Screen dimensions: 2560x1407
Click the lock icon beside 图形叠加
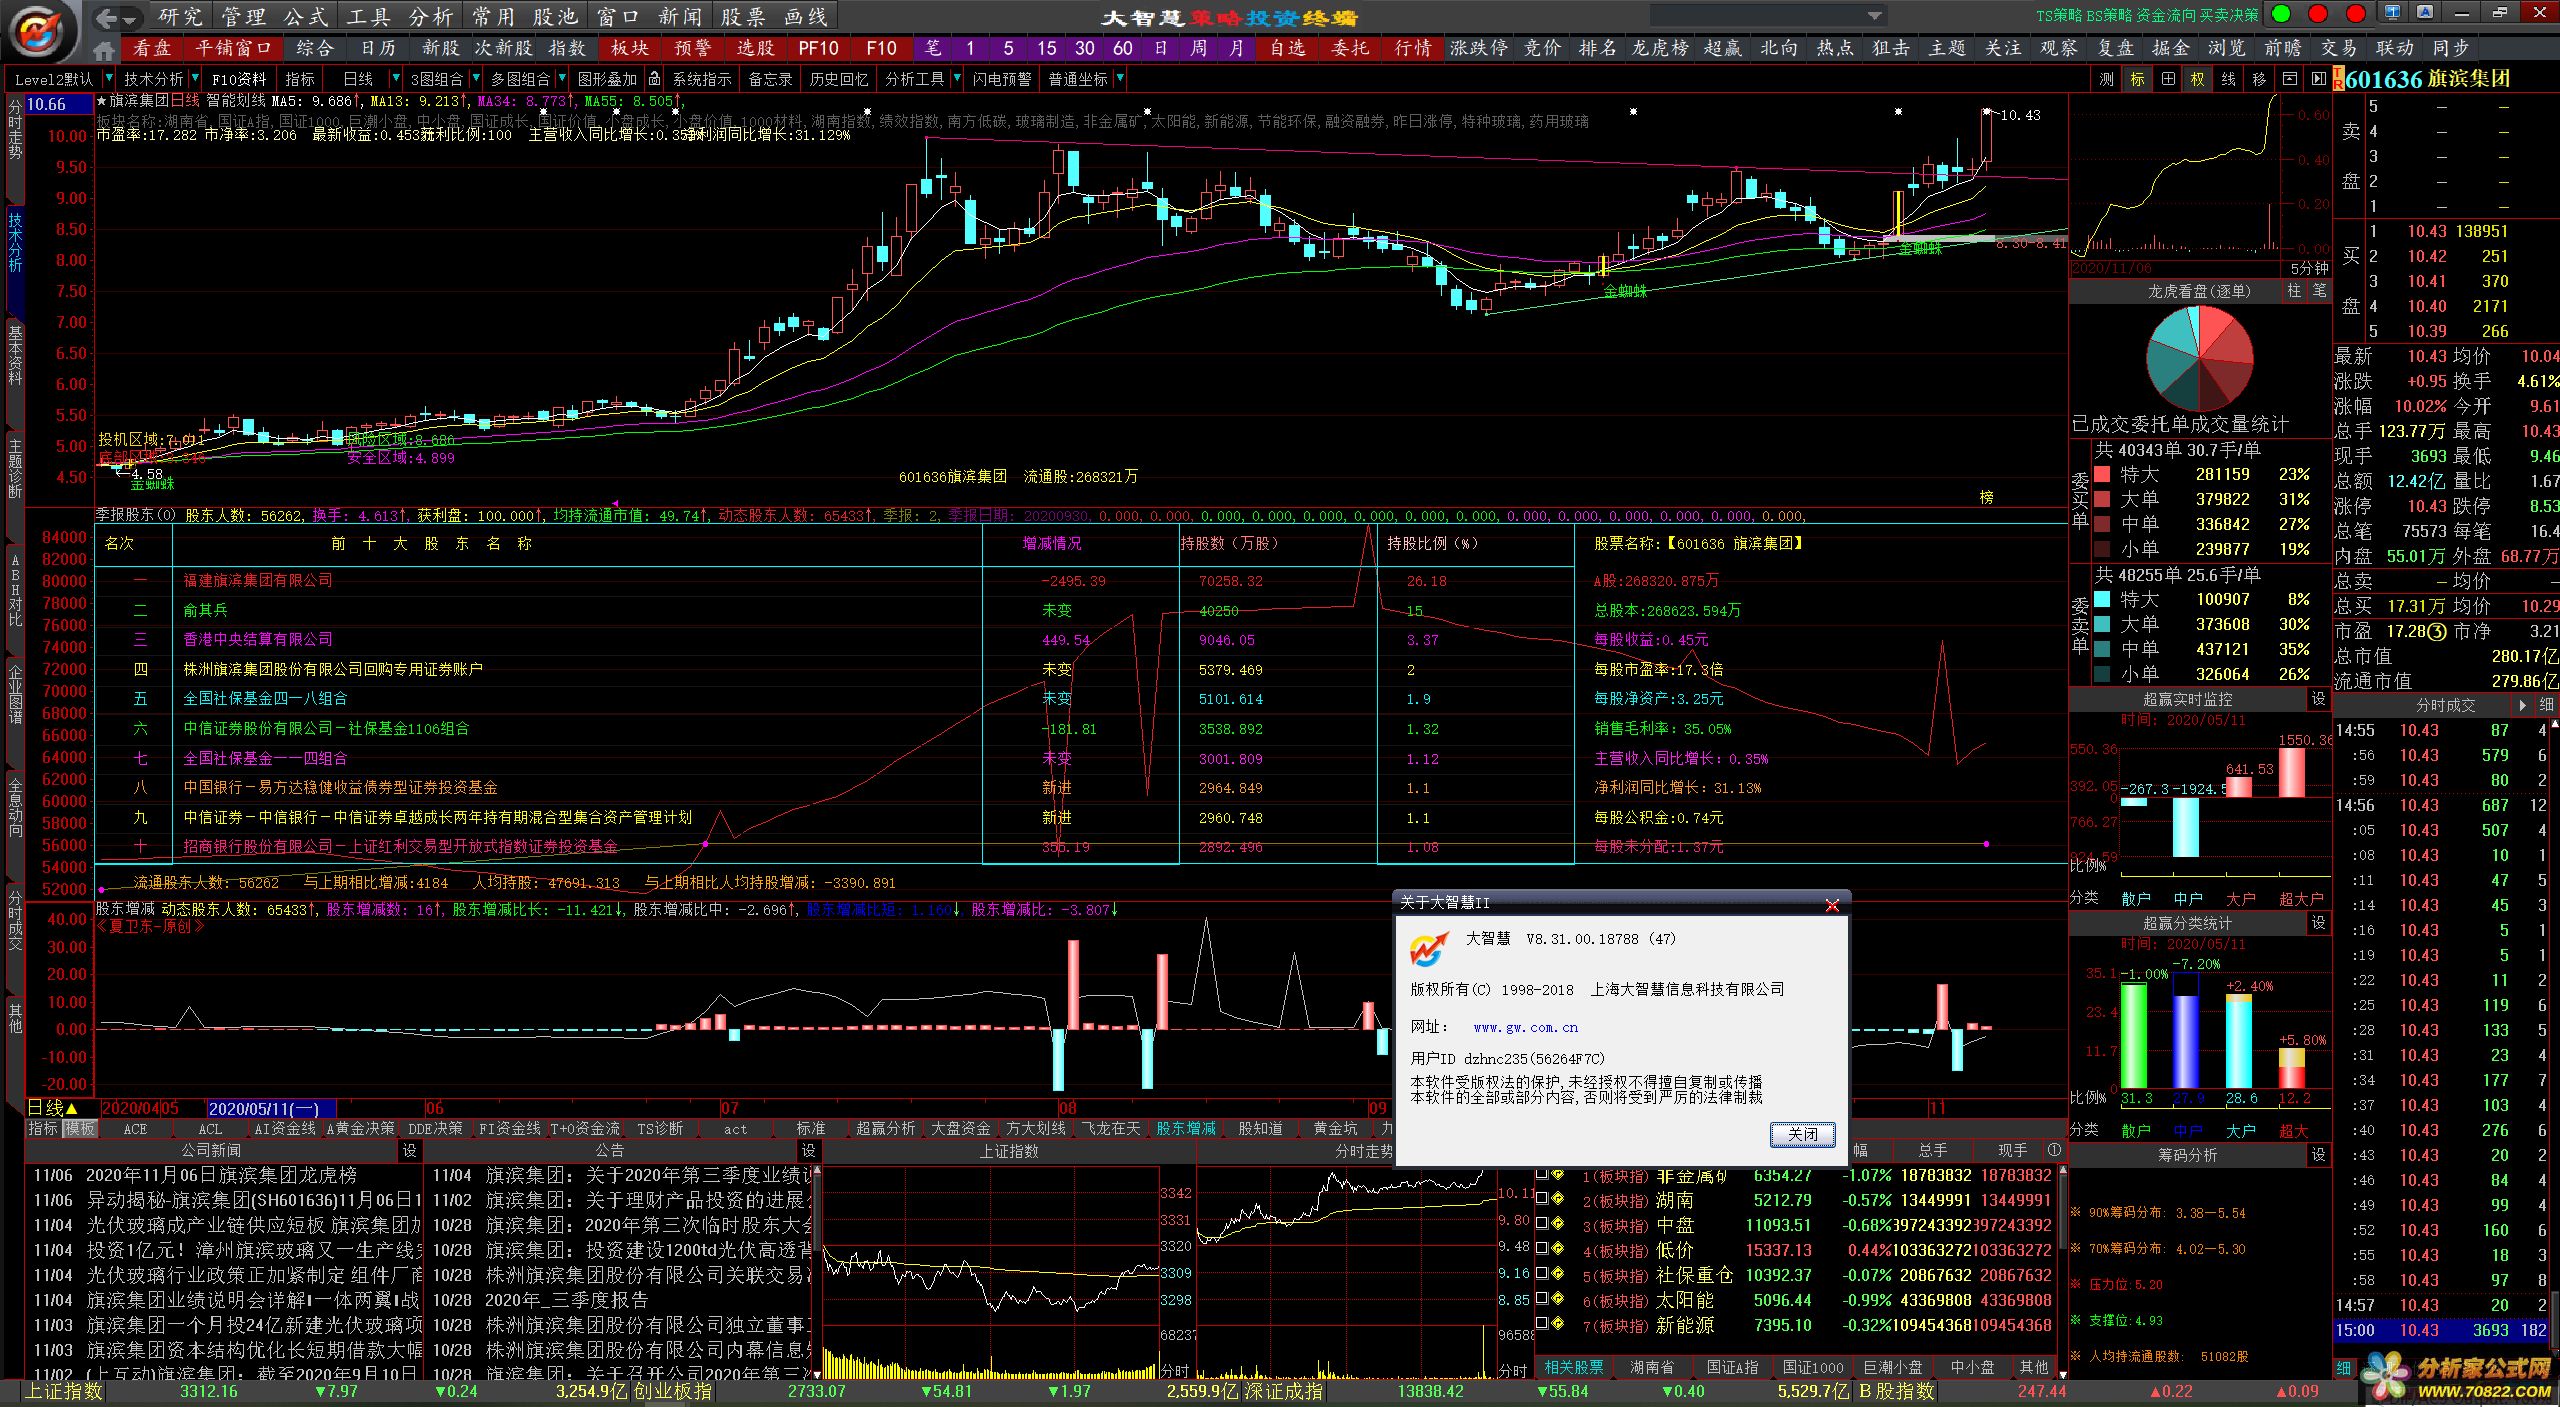654,79
